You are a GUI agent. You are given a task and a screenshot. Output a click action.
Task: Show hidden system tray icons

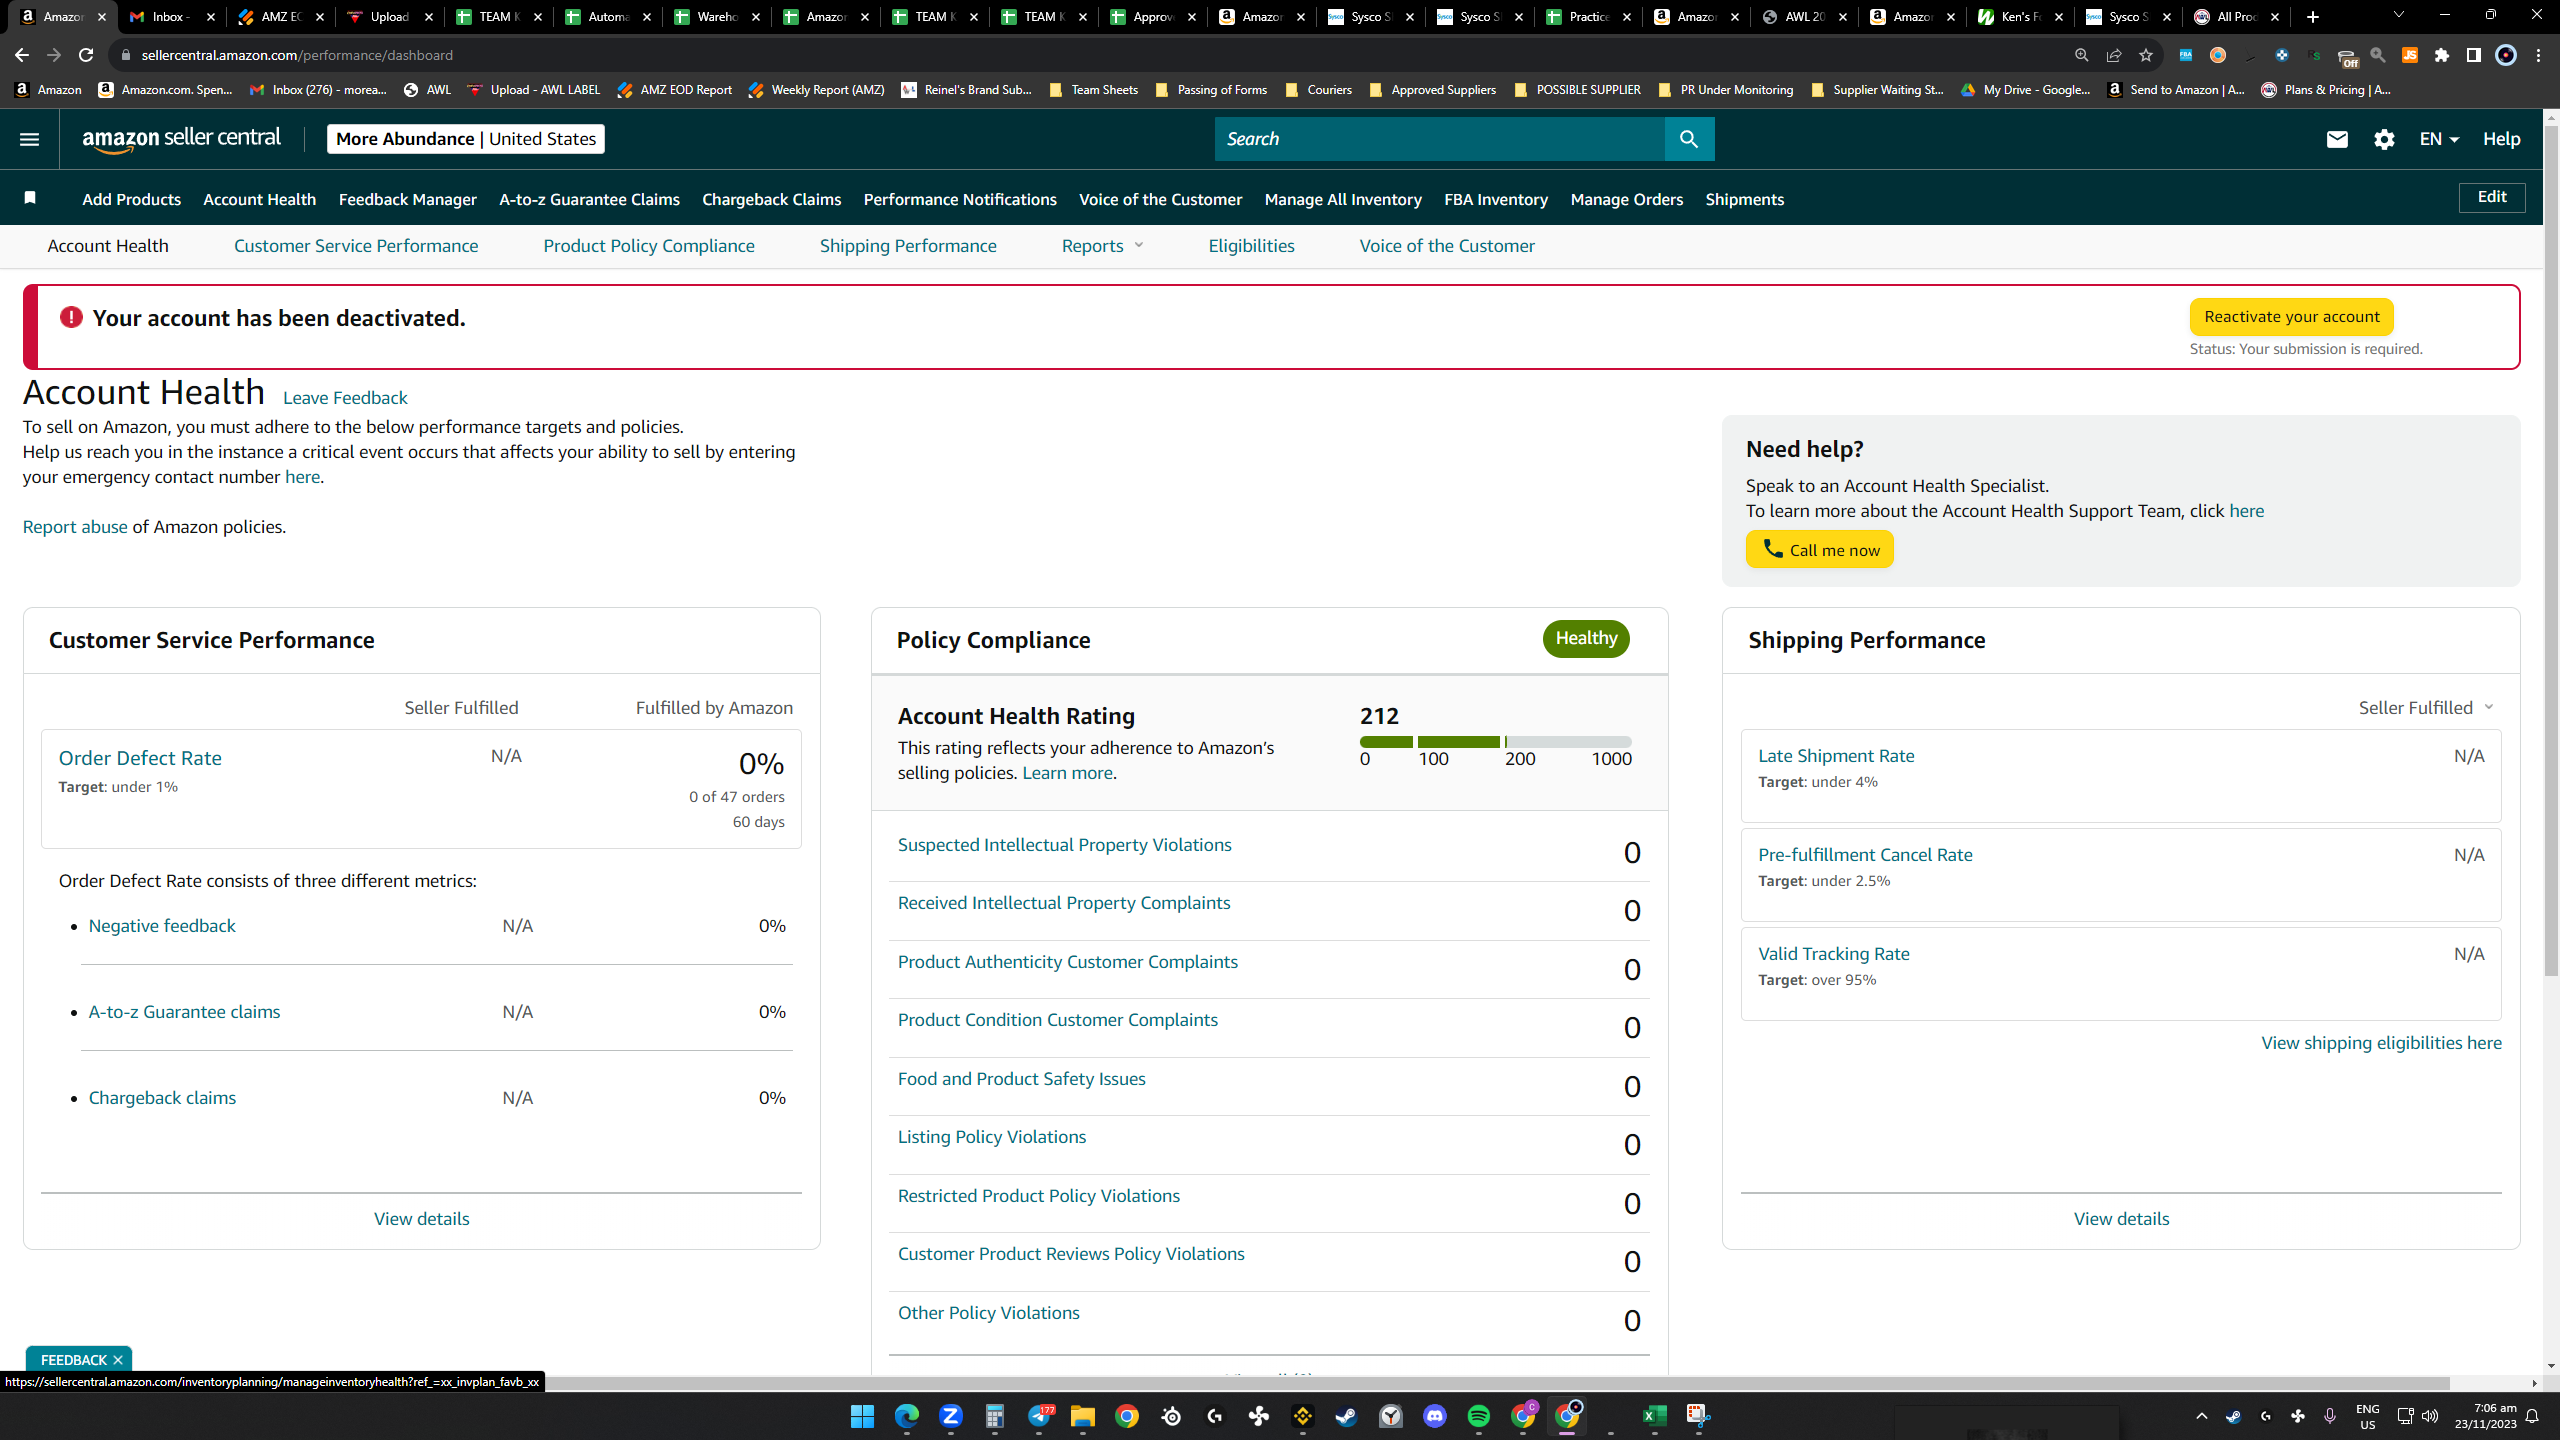2201,1416
